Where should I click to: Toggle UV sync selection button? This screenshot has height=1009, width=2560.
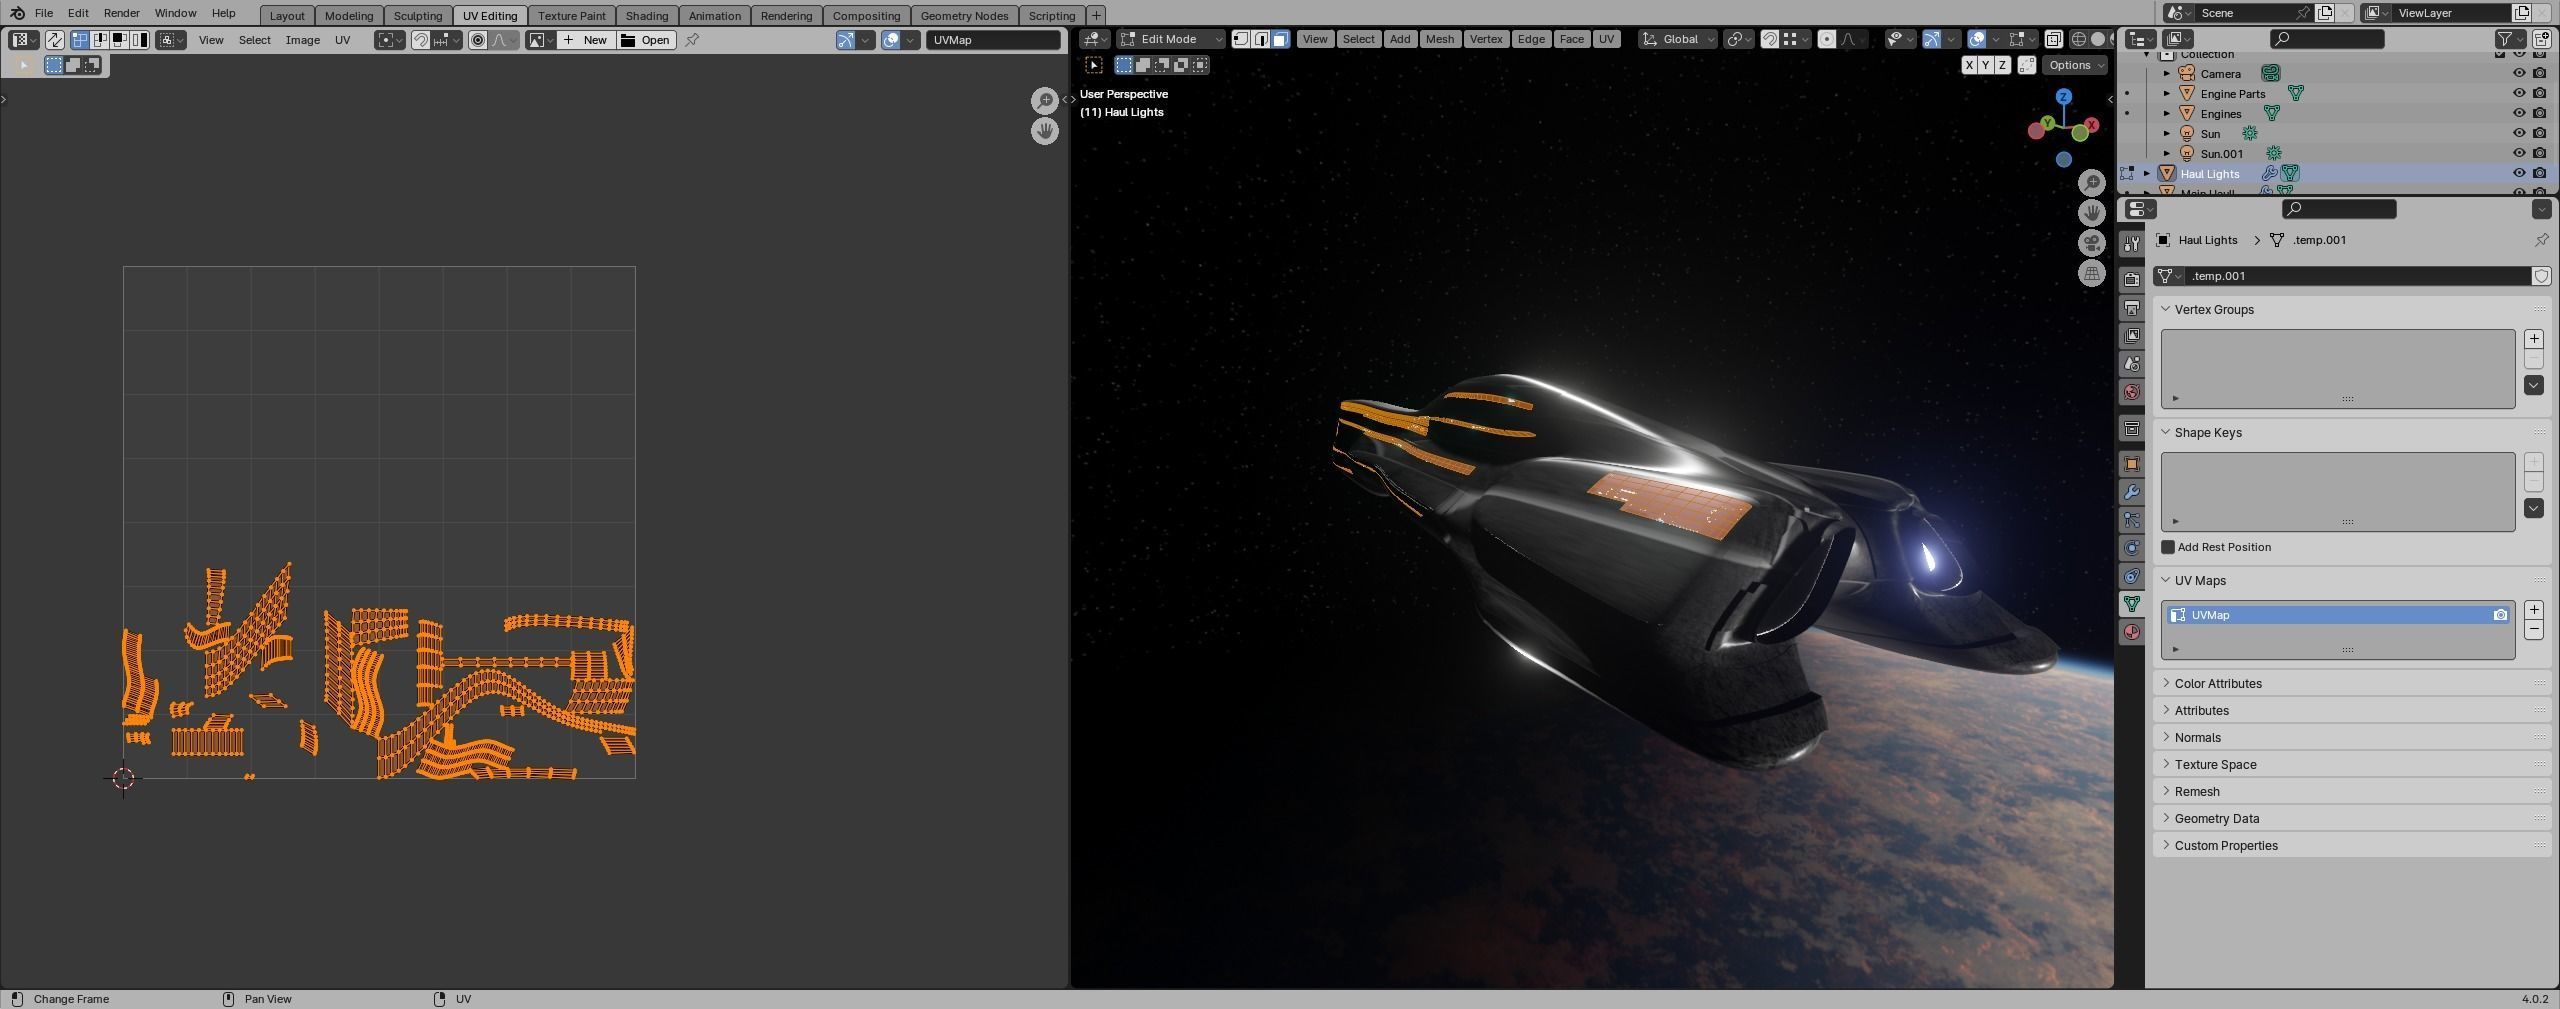pos(54,40)
